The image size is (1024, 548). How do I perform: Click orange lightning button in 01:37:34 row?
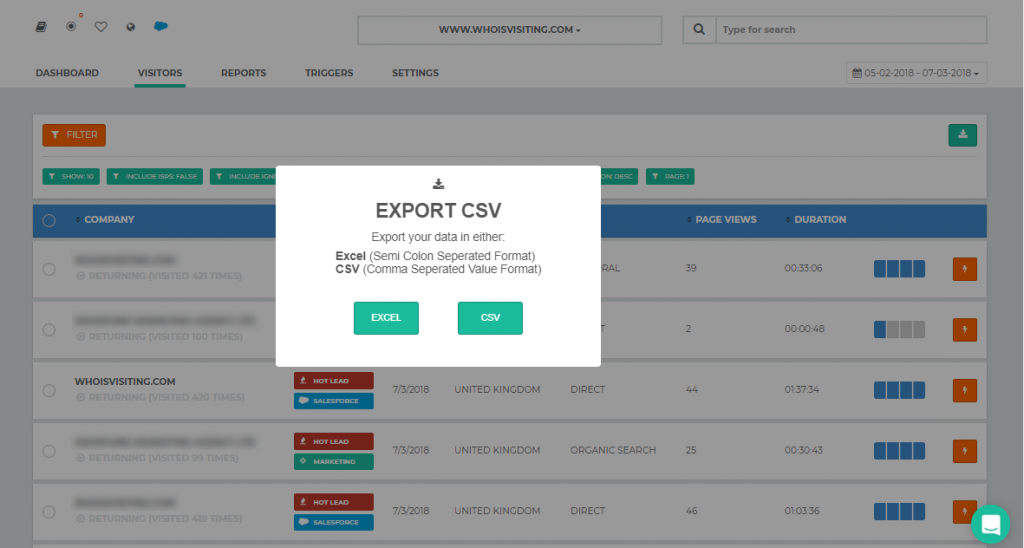(x=965, y=391)
